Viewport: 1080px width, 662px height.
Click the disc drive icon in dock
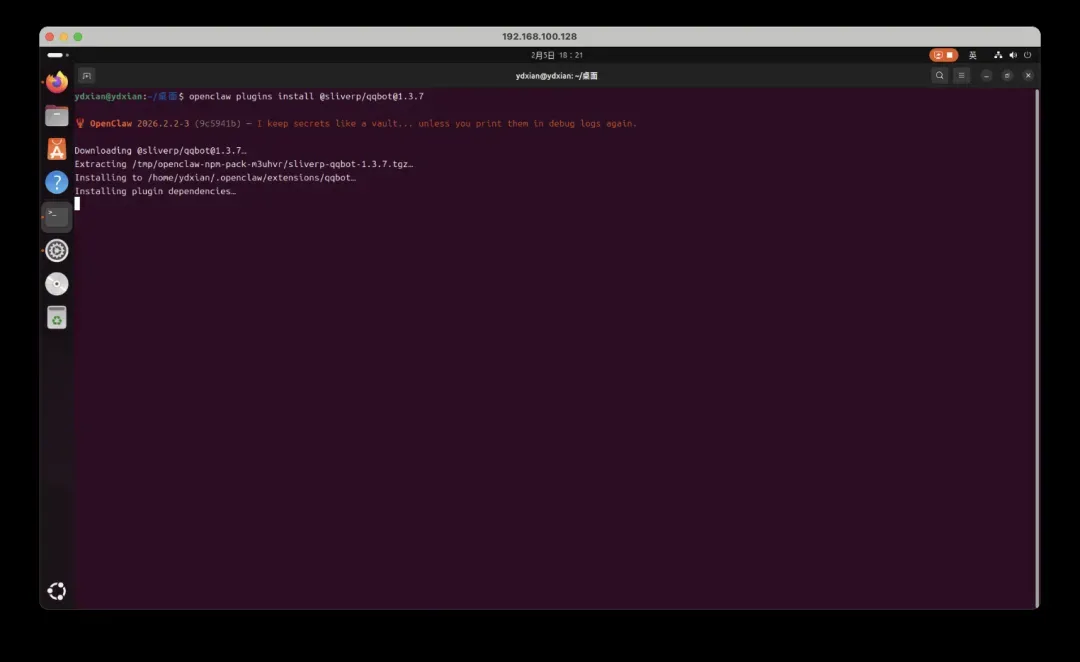[x=57, y=284]
